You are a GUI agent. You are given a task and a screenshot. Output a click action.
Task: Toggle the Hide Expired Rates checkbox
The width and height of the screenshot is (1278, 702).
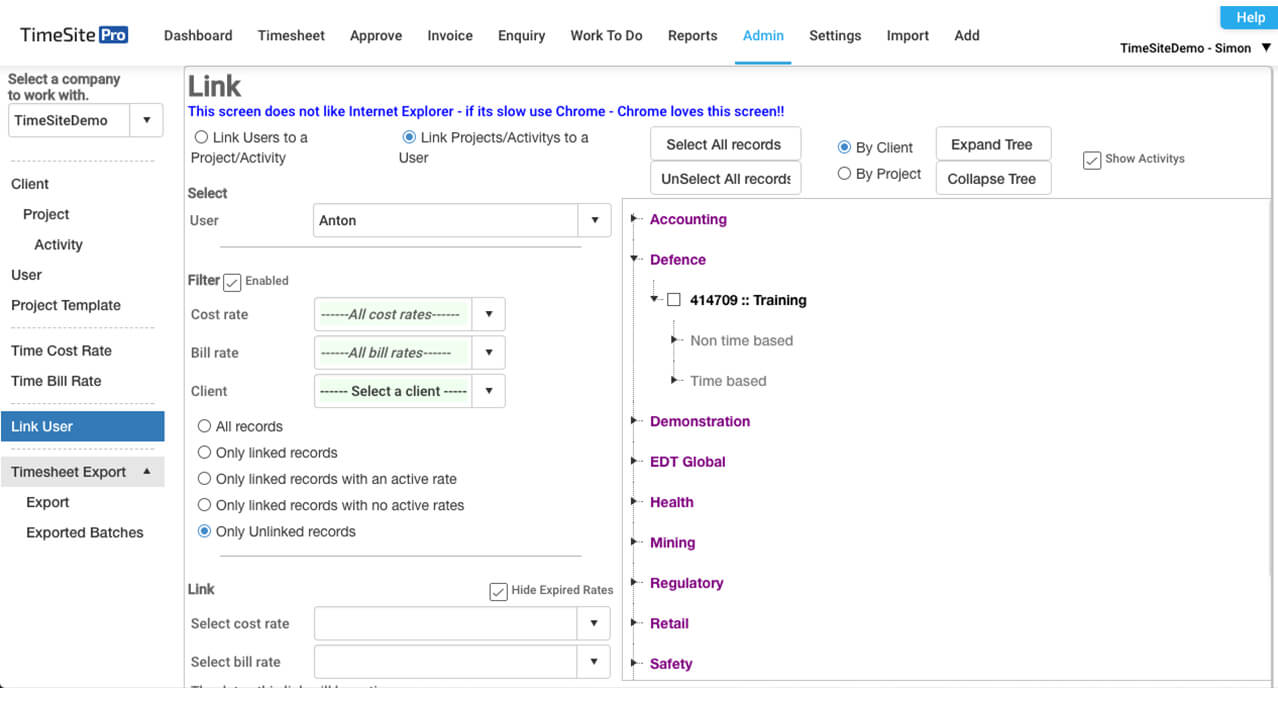point(498,591)
